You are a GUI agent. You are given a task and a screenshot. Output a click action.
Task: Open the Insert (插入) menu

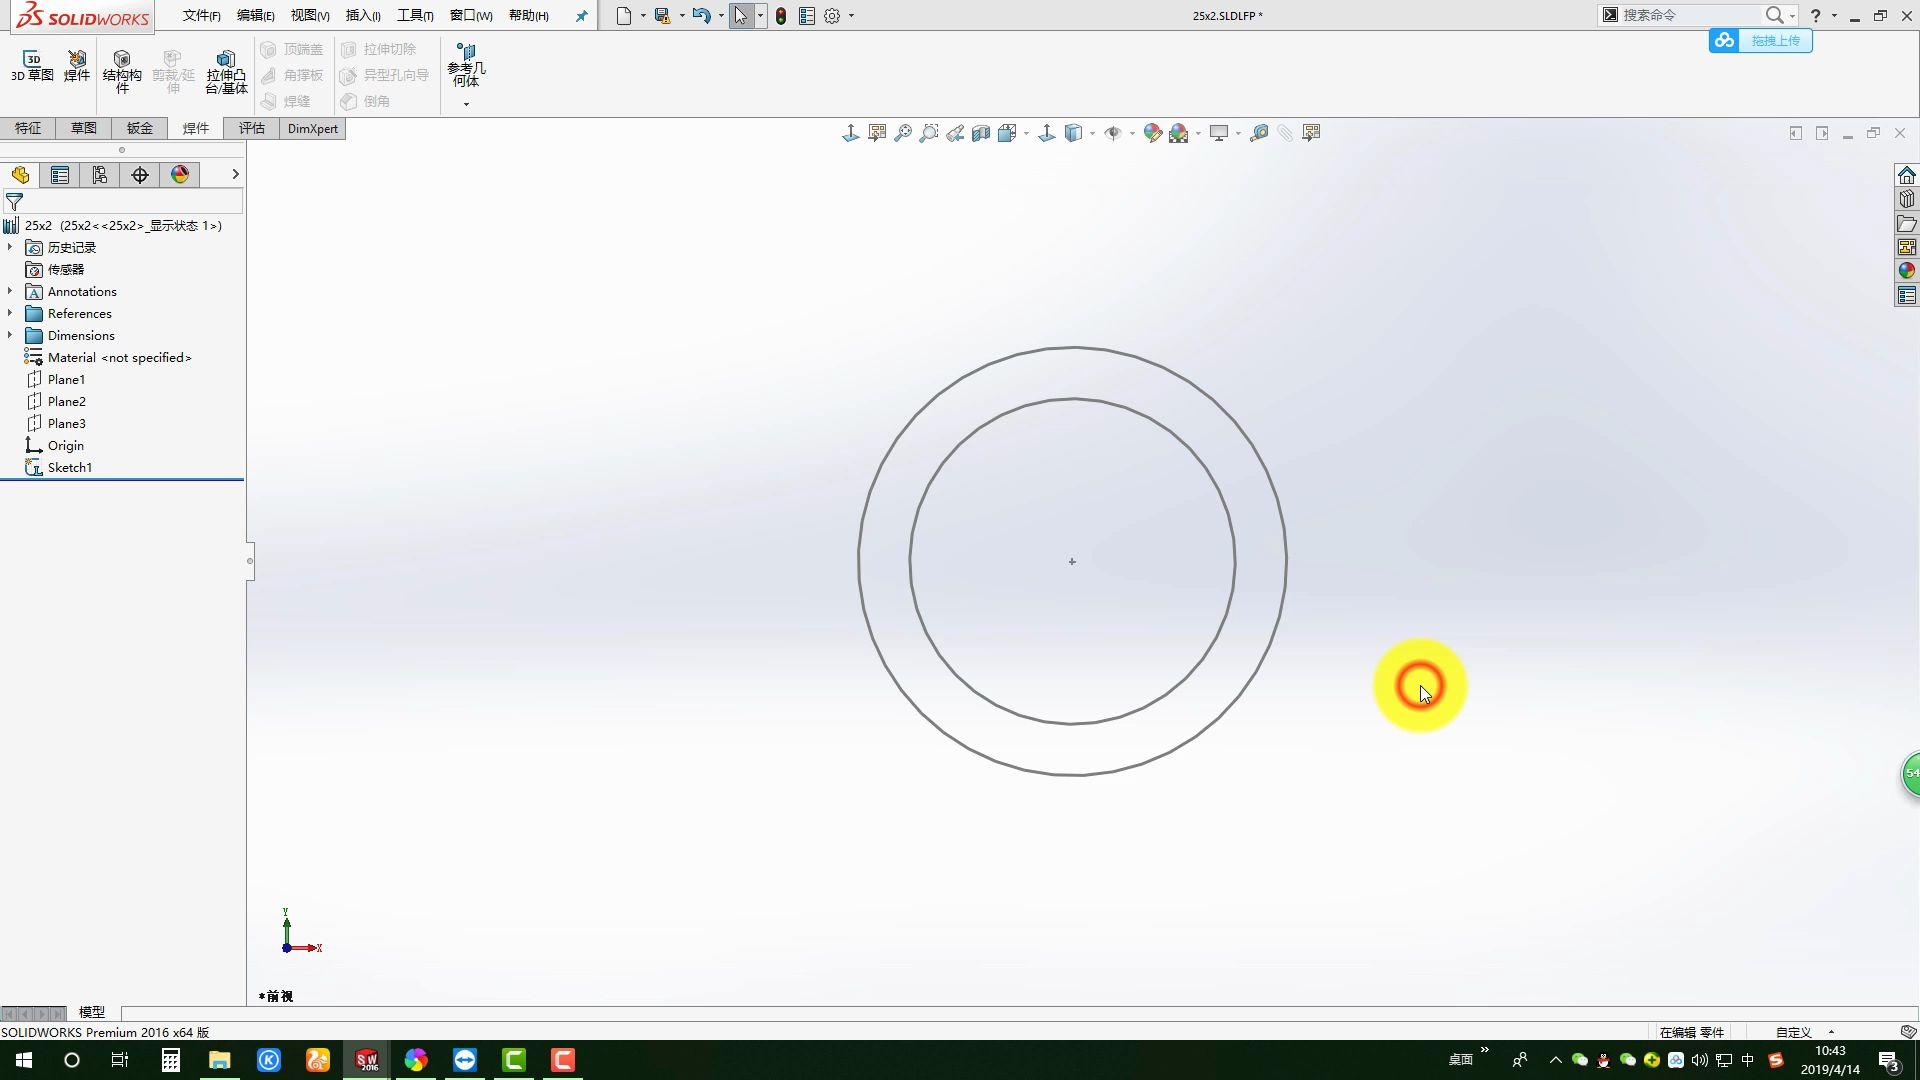coord(362,16)
